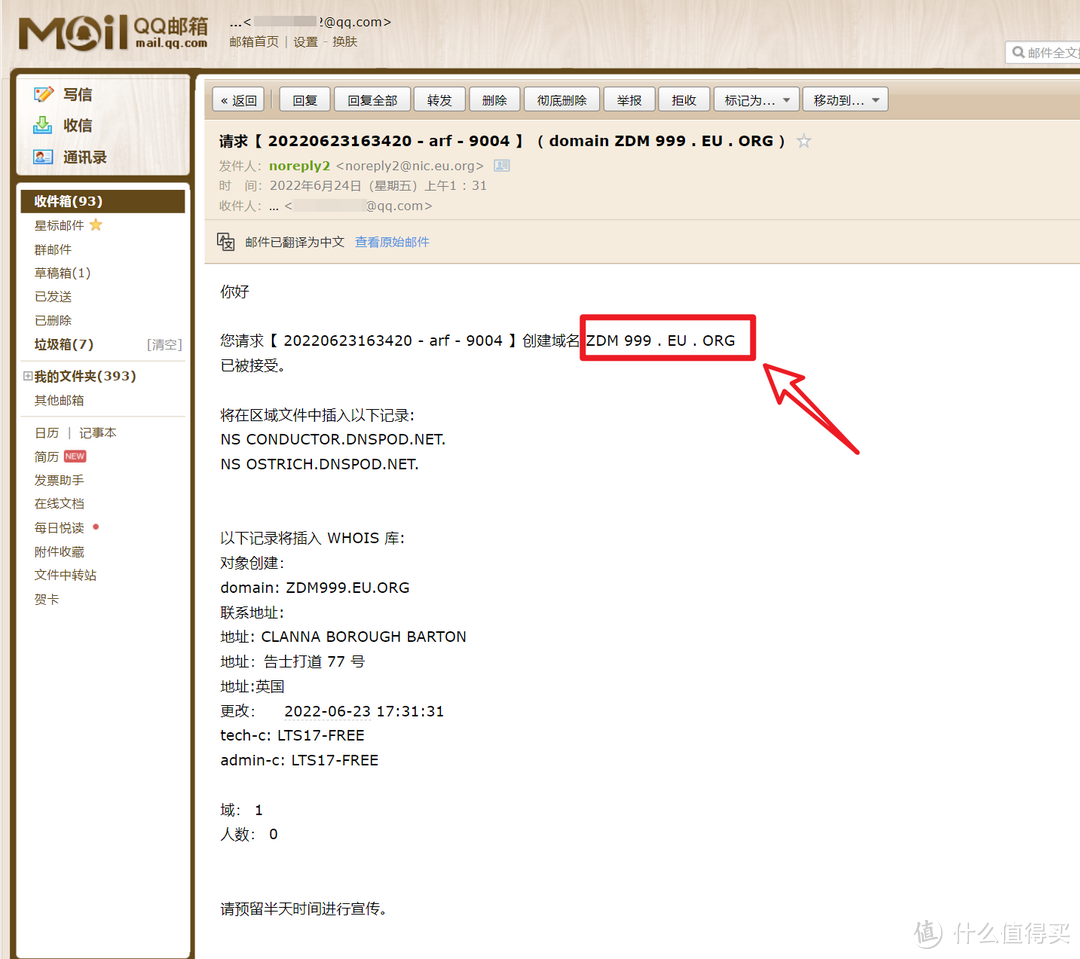Open the 我的文件夹(393) folder

point(85,376)
